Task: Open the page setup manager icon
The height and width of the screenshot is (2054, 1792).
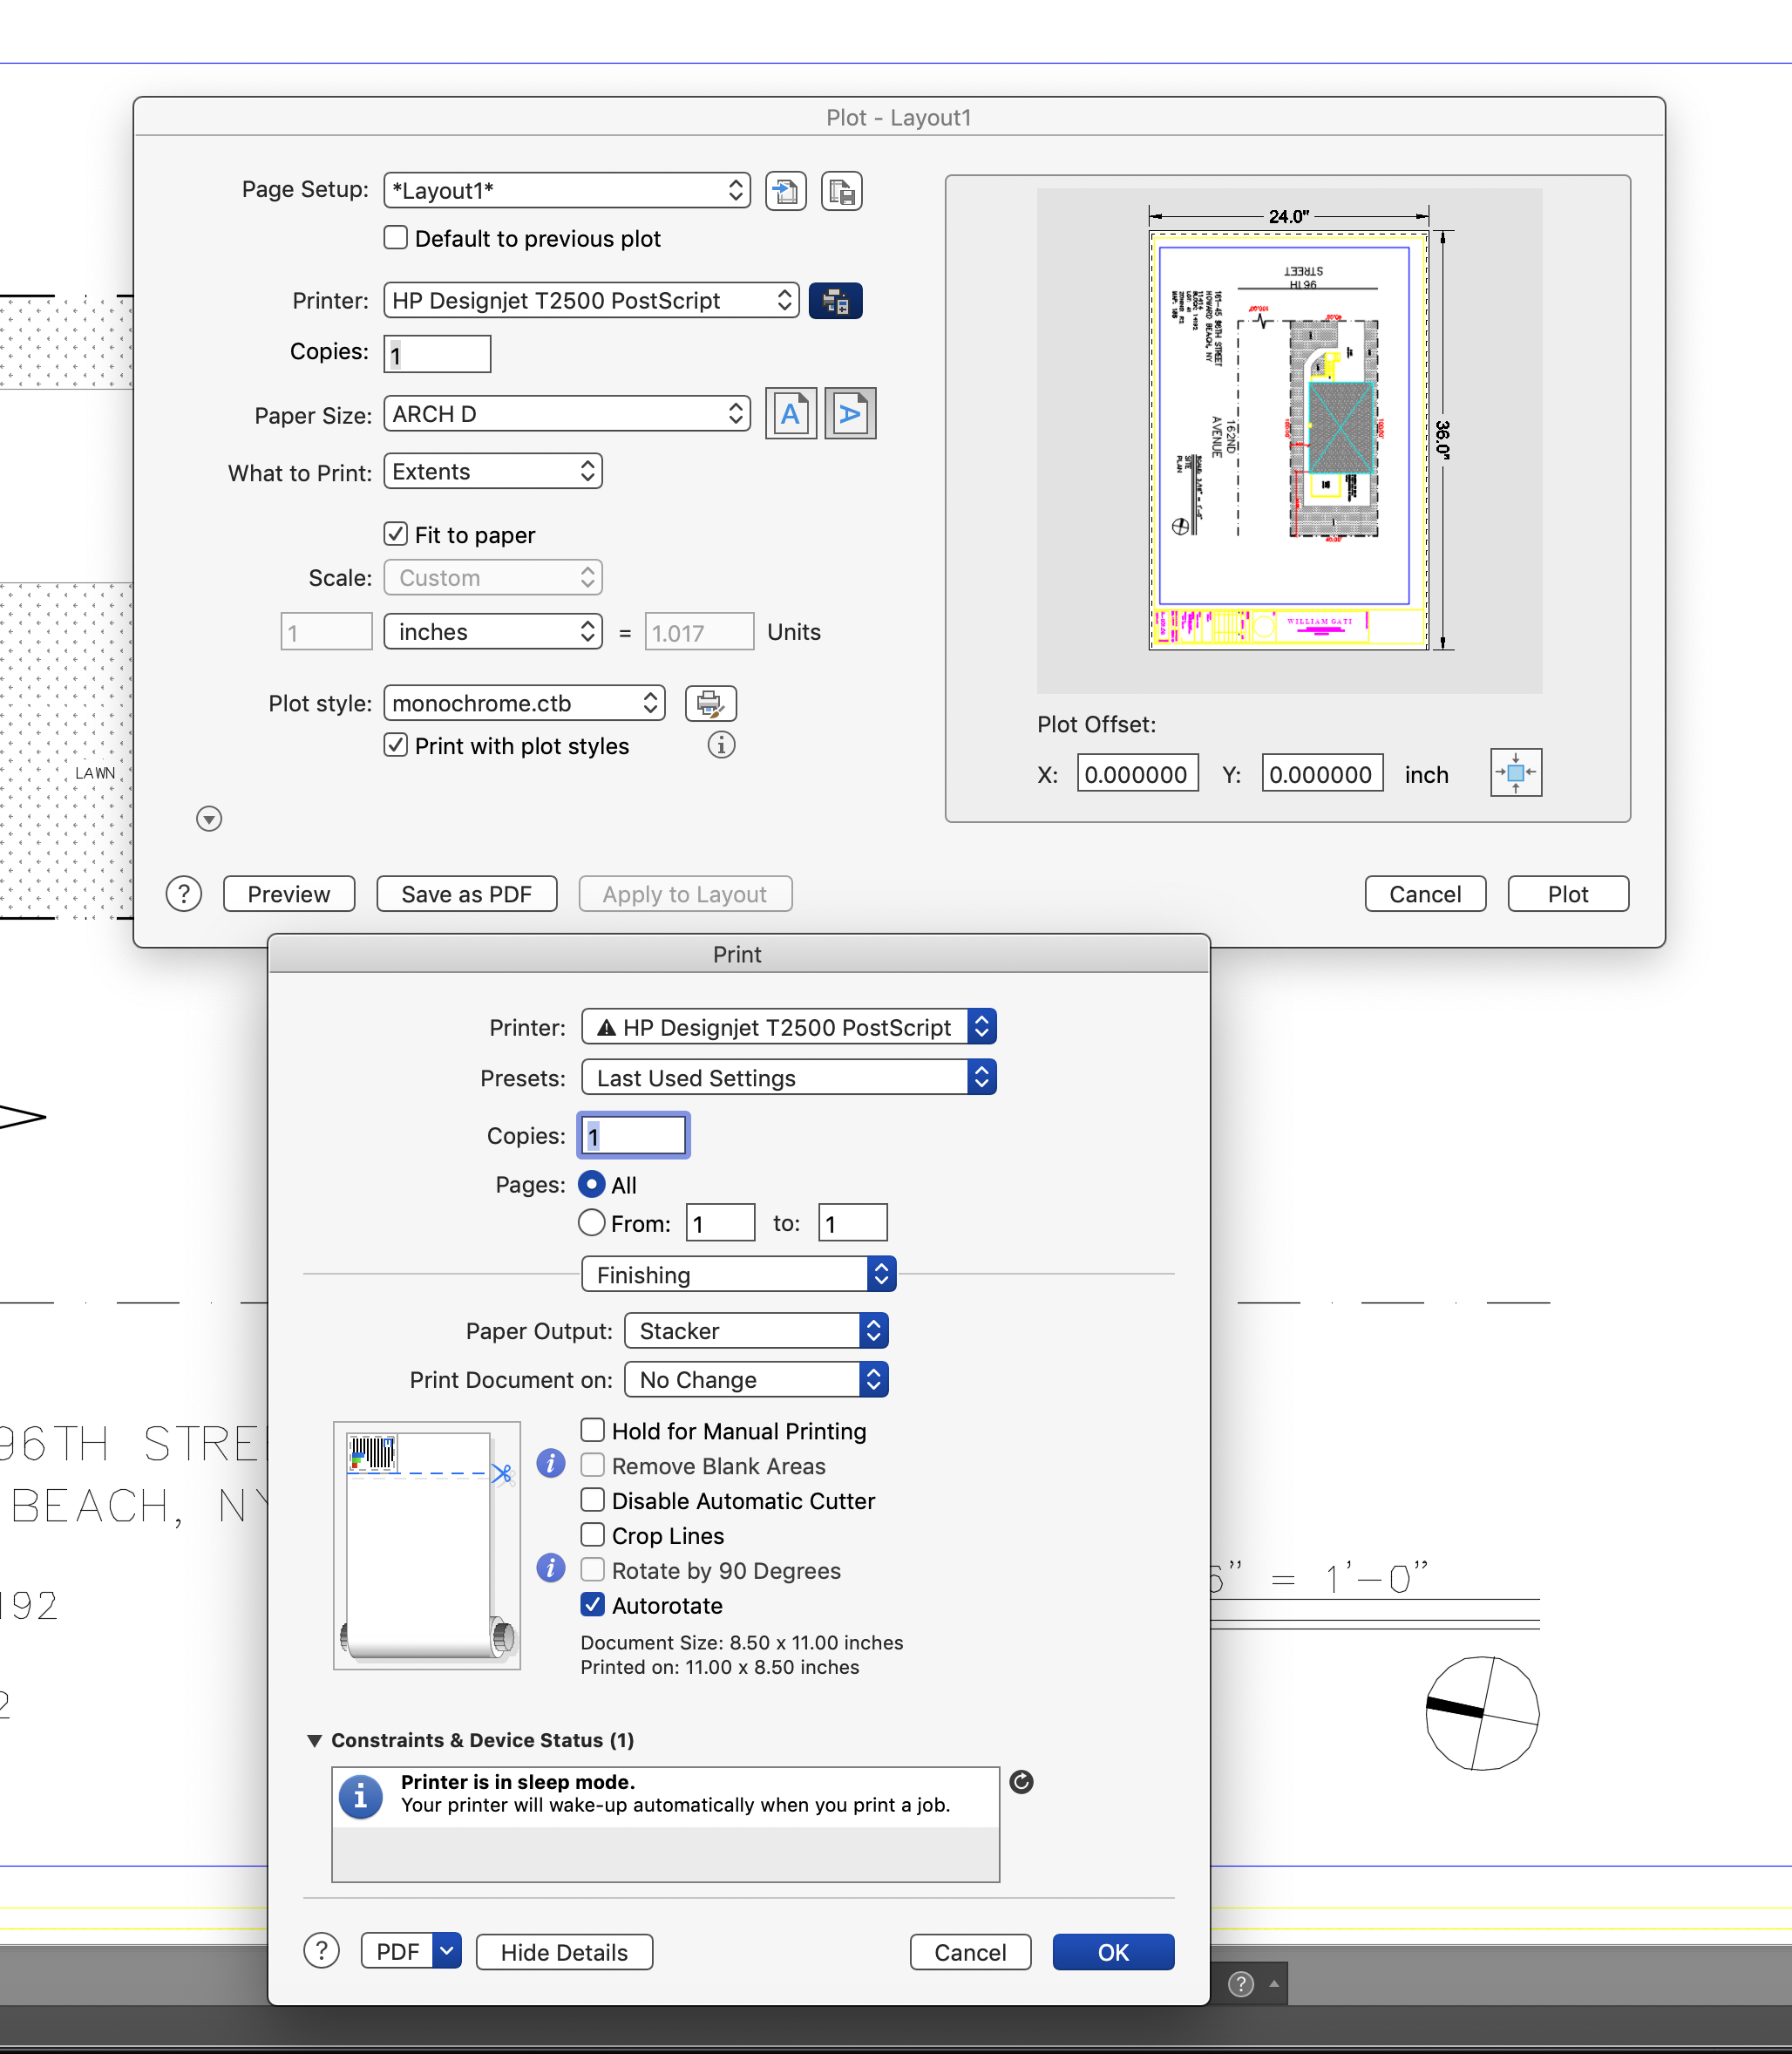Action: (841, 191)
